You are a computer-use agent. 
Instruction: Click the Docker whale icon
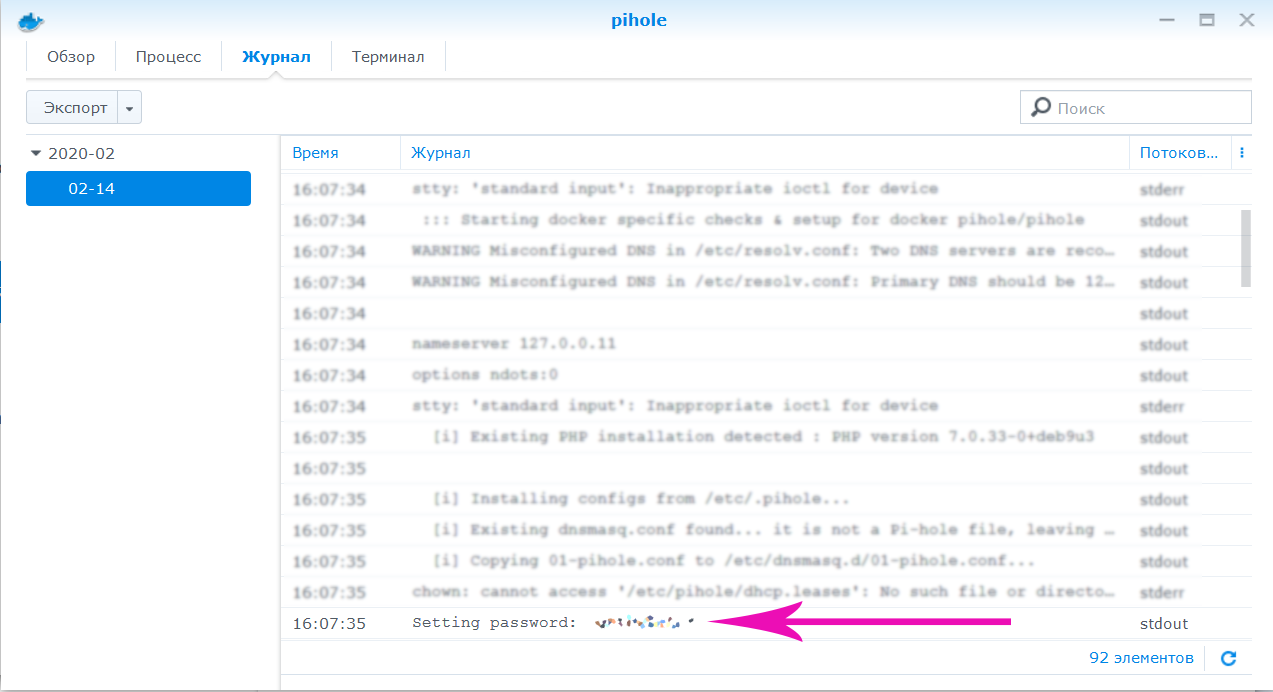pyautogui.click(x=32, y=20)
